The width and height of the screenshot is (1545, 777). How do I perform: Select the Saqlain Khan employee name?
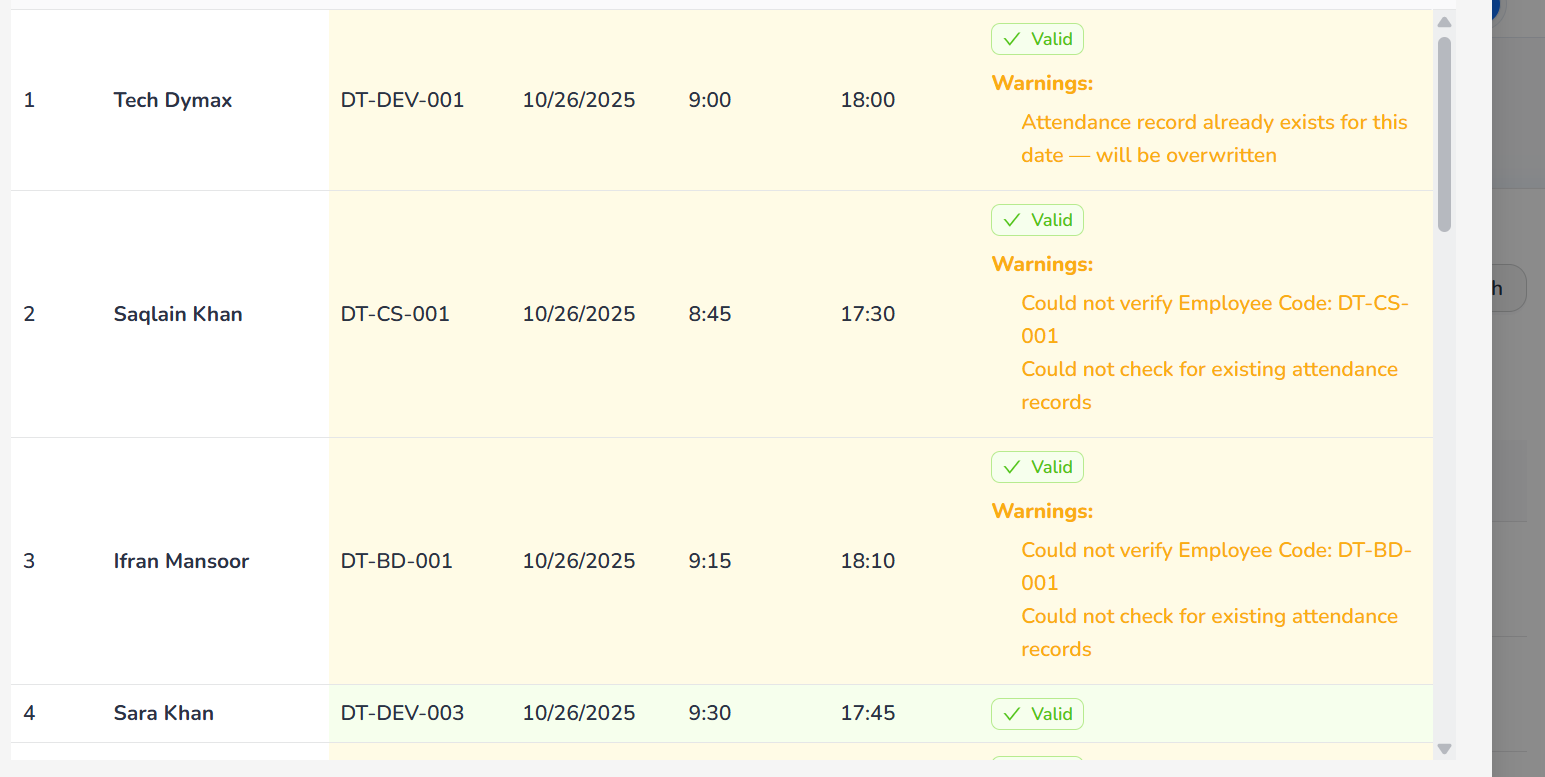[178, 314]
